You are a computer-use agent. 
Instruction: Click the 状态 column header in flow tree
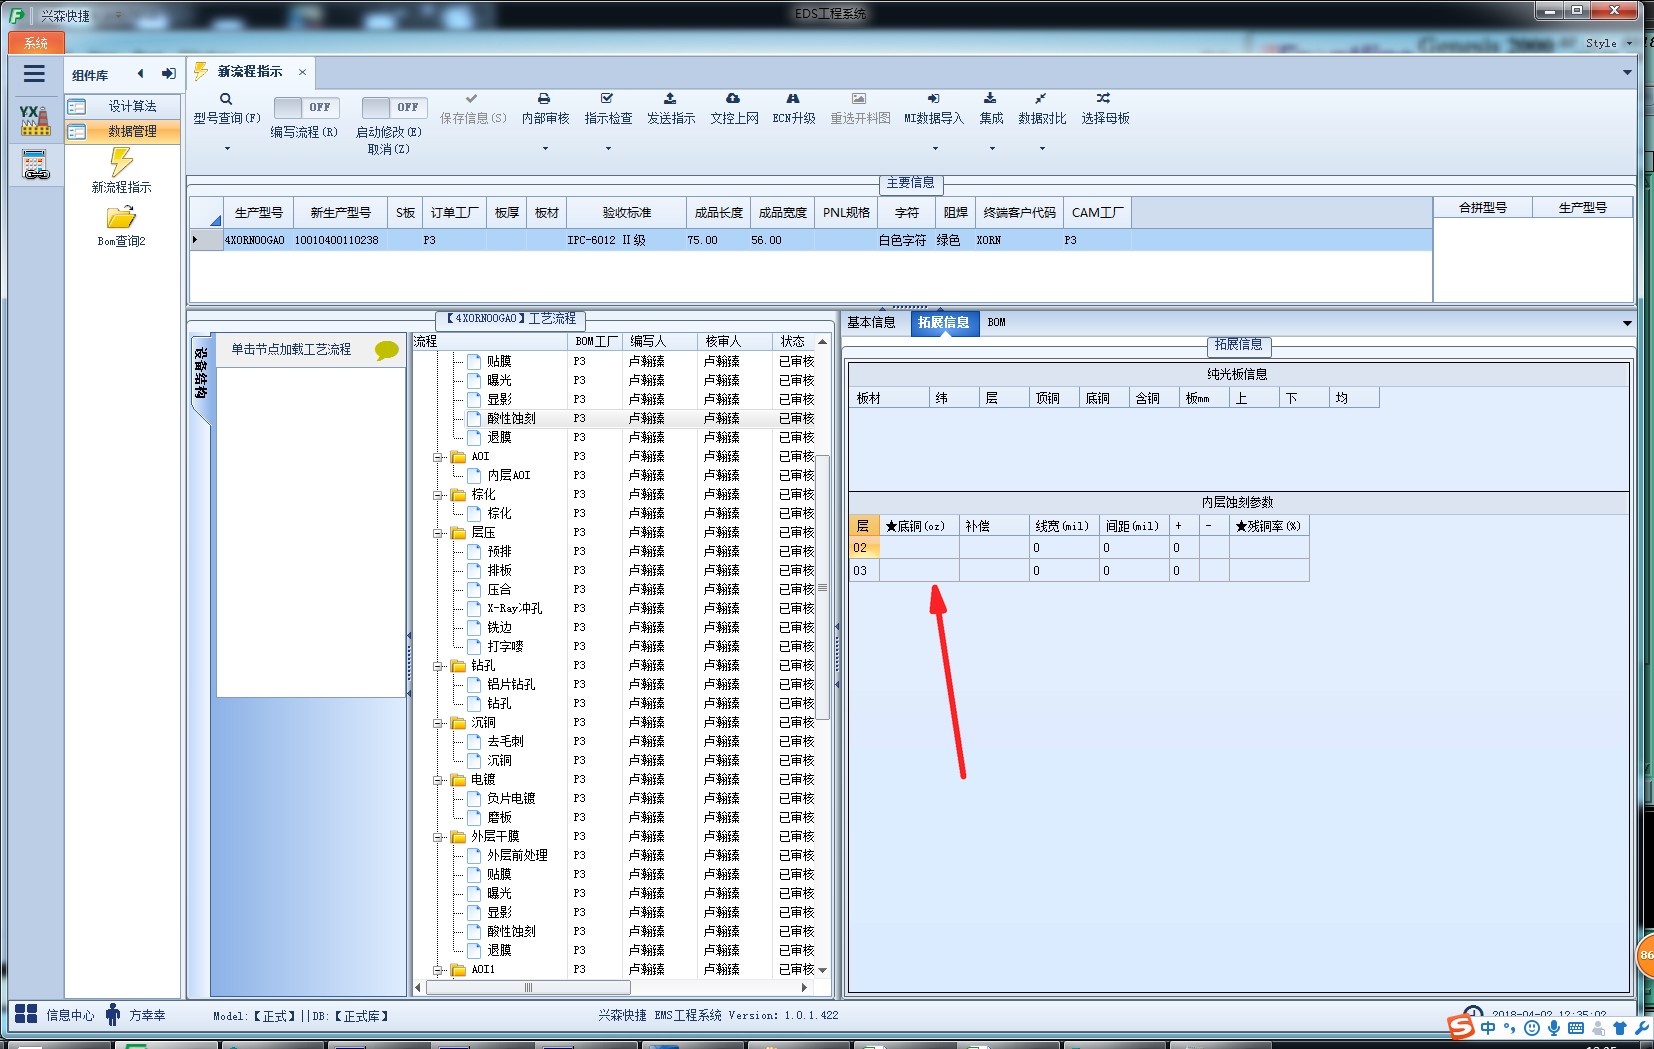(793, 342)
